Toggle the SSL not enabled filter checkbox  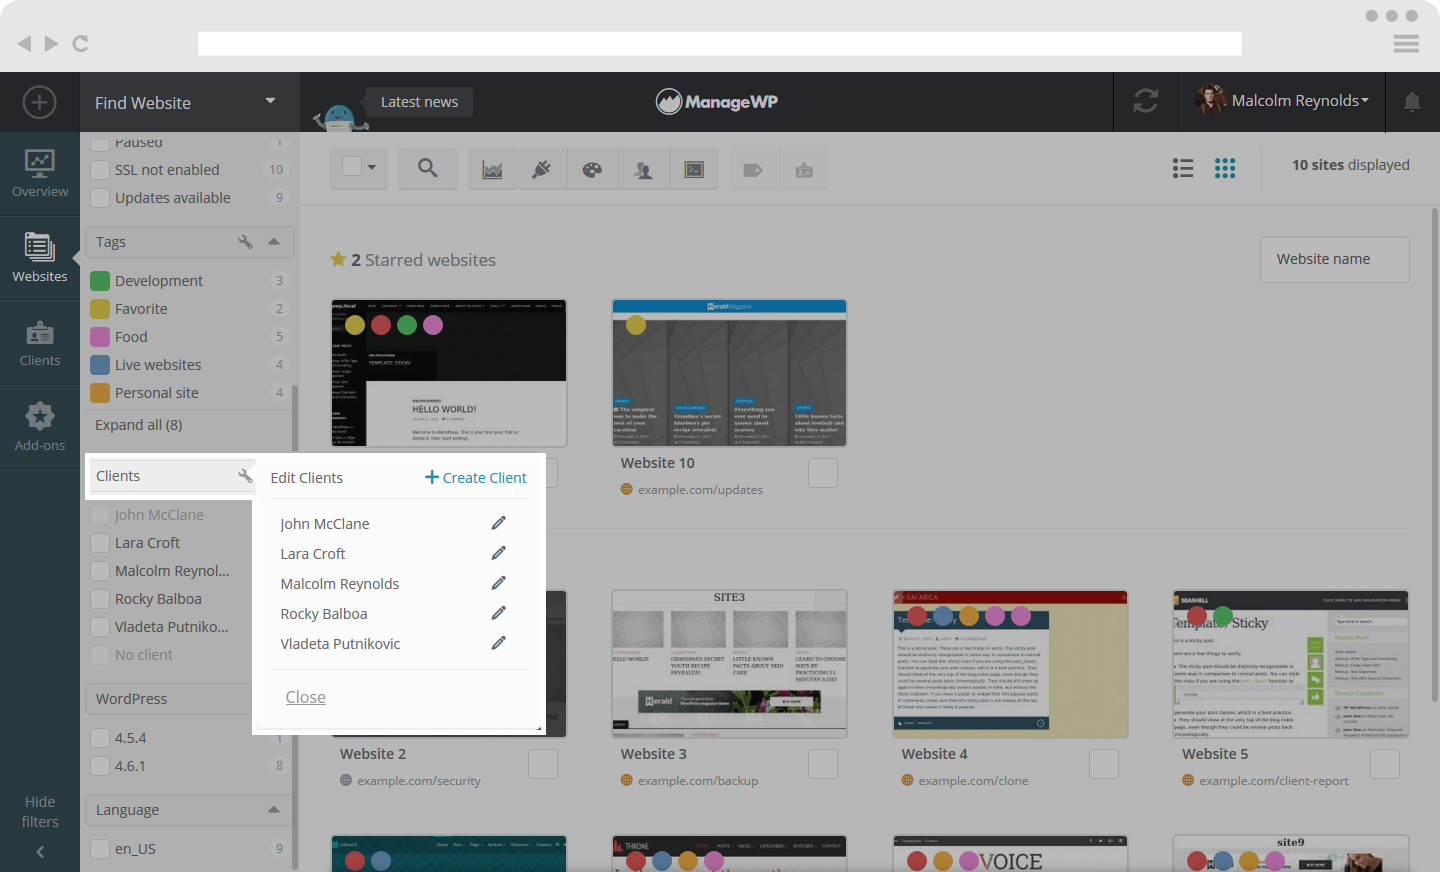(100, 170)
